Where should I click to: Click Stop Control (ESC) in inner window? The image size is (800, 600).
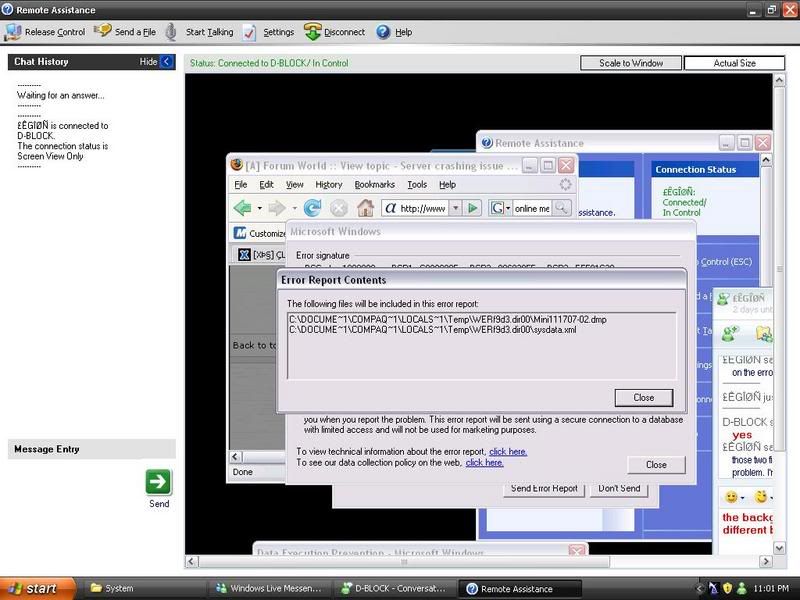click(726, 262)
